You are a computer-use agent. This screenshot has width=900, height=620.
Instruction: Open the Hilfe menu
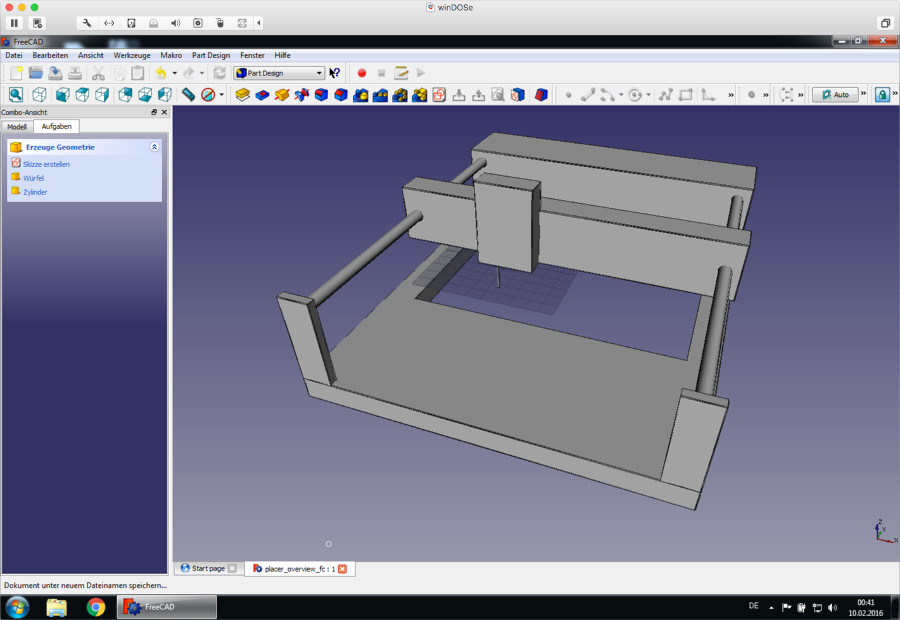tap(282, 55)
